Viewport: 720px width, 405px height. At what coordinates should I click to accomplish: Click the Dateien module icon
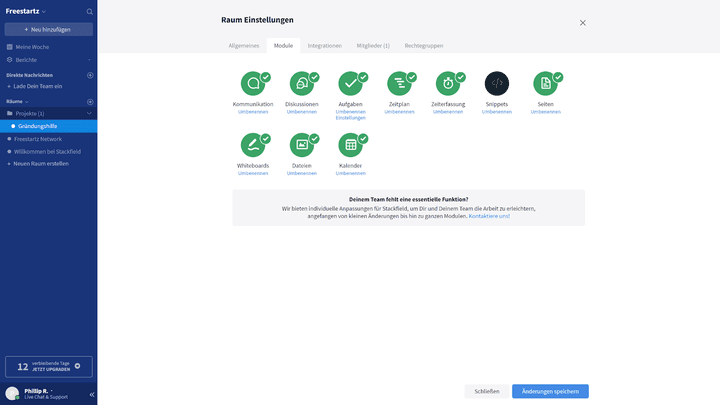pyautogui.click(x=301, y=145)
